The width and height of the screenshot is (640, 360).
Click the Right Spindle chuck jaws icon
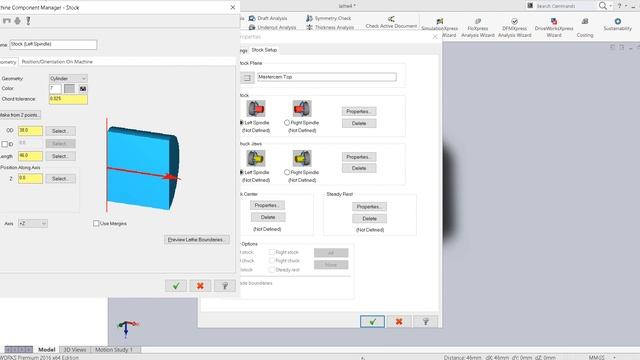[x=302, y=158]
